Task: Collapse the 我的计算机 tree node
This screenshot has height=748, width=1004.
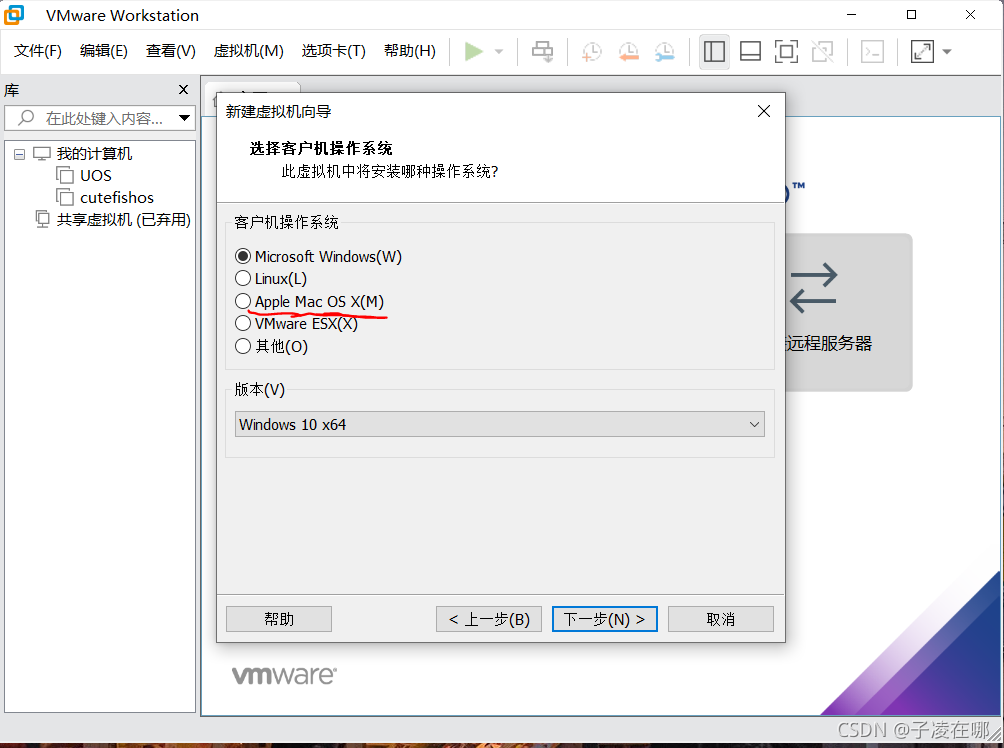Action: [x=19, y=154]
